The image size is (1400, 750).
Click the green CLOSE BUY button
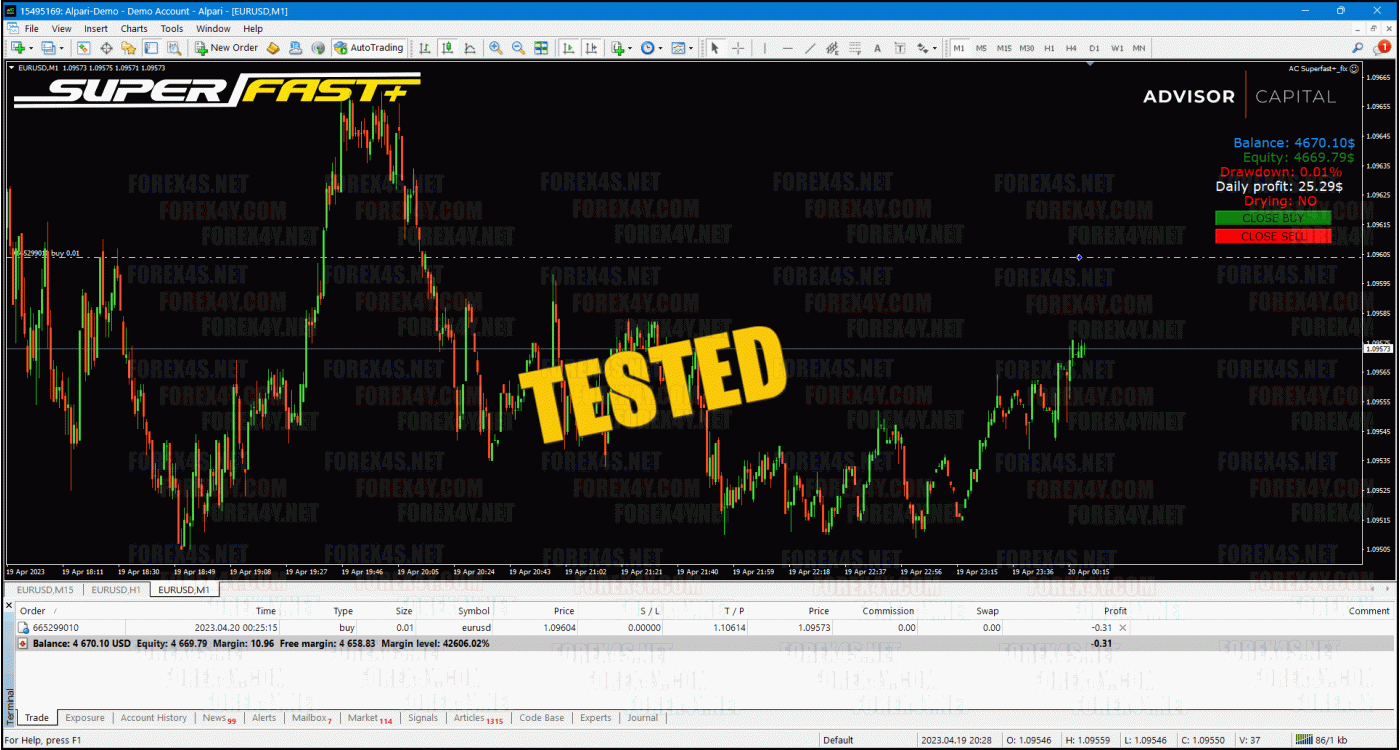coord(1272,217)
